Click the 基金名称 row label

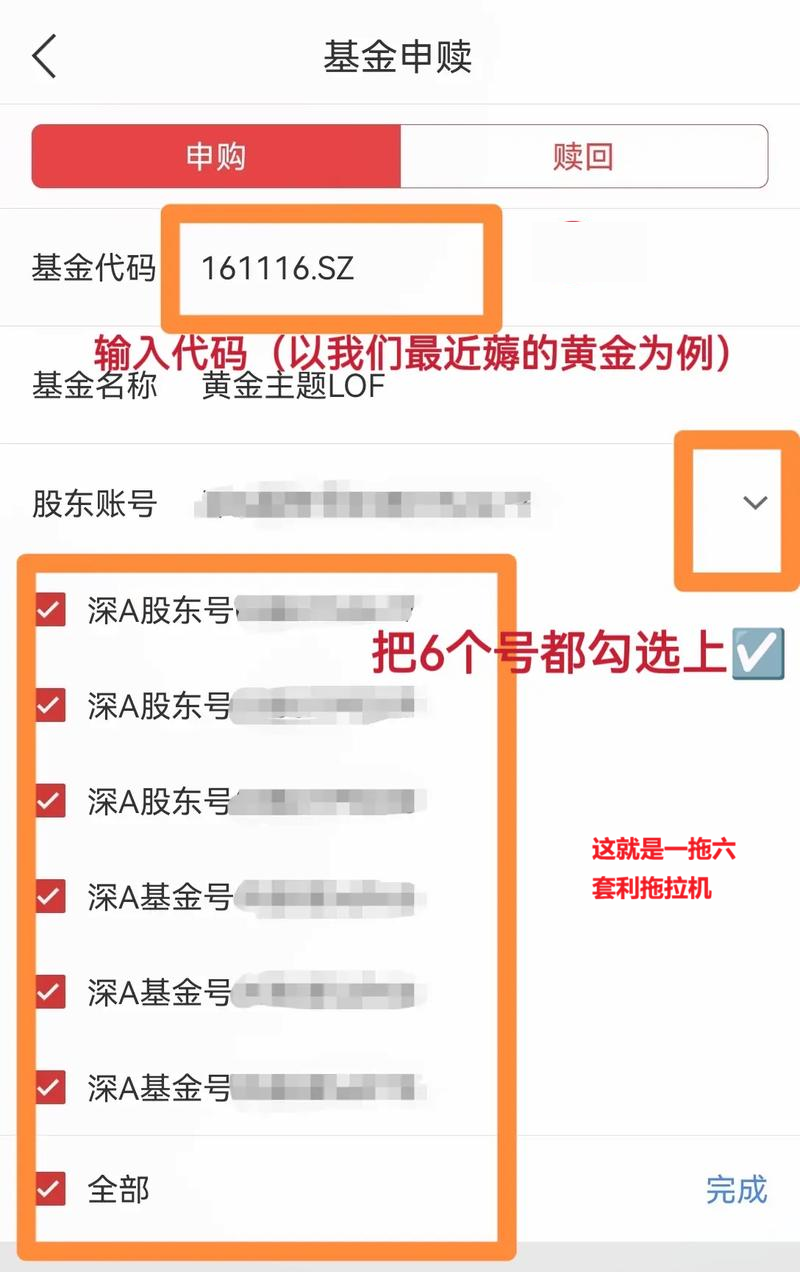click(x=94, y=385)
